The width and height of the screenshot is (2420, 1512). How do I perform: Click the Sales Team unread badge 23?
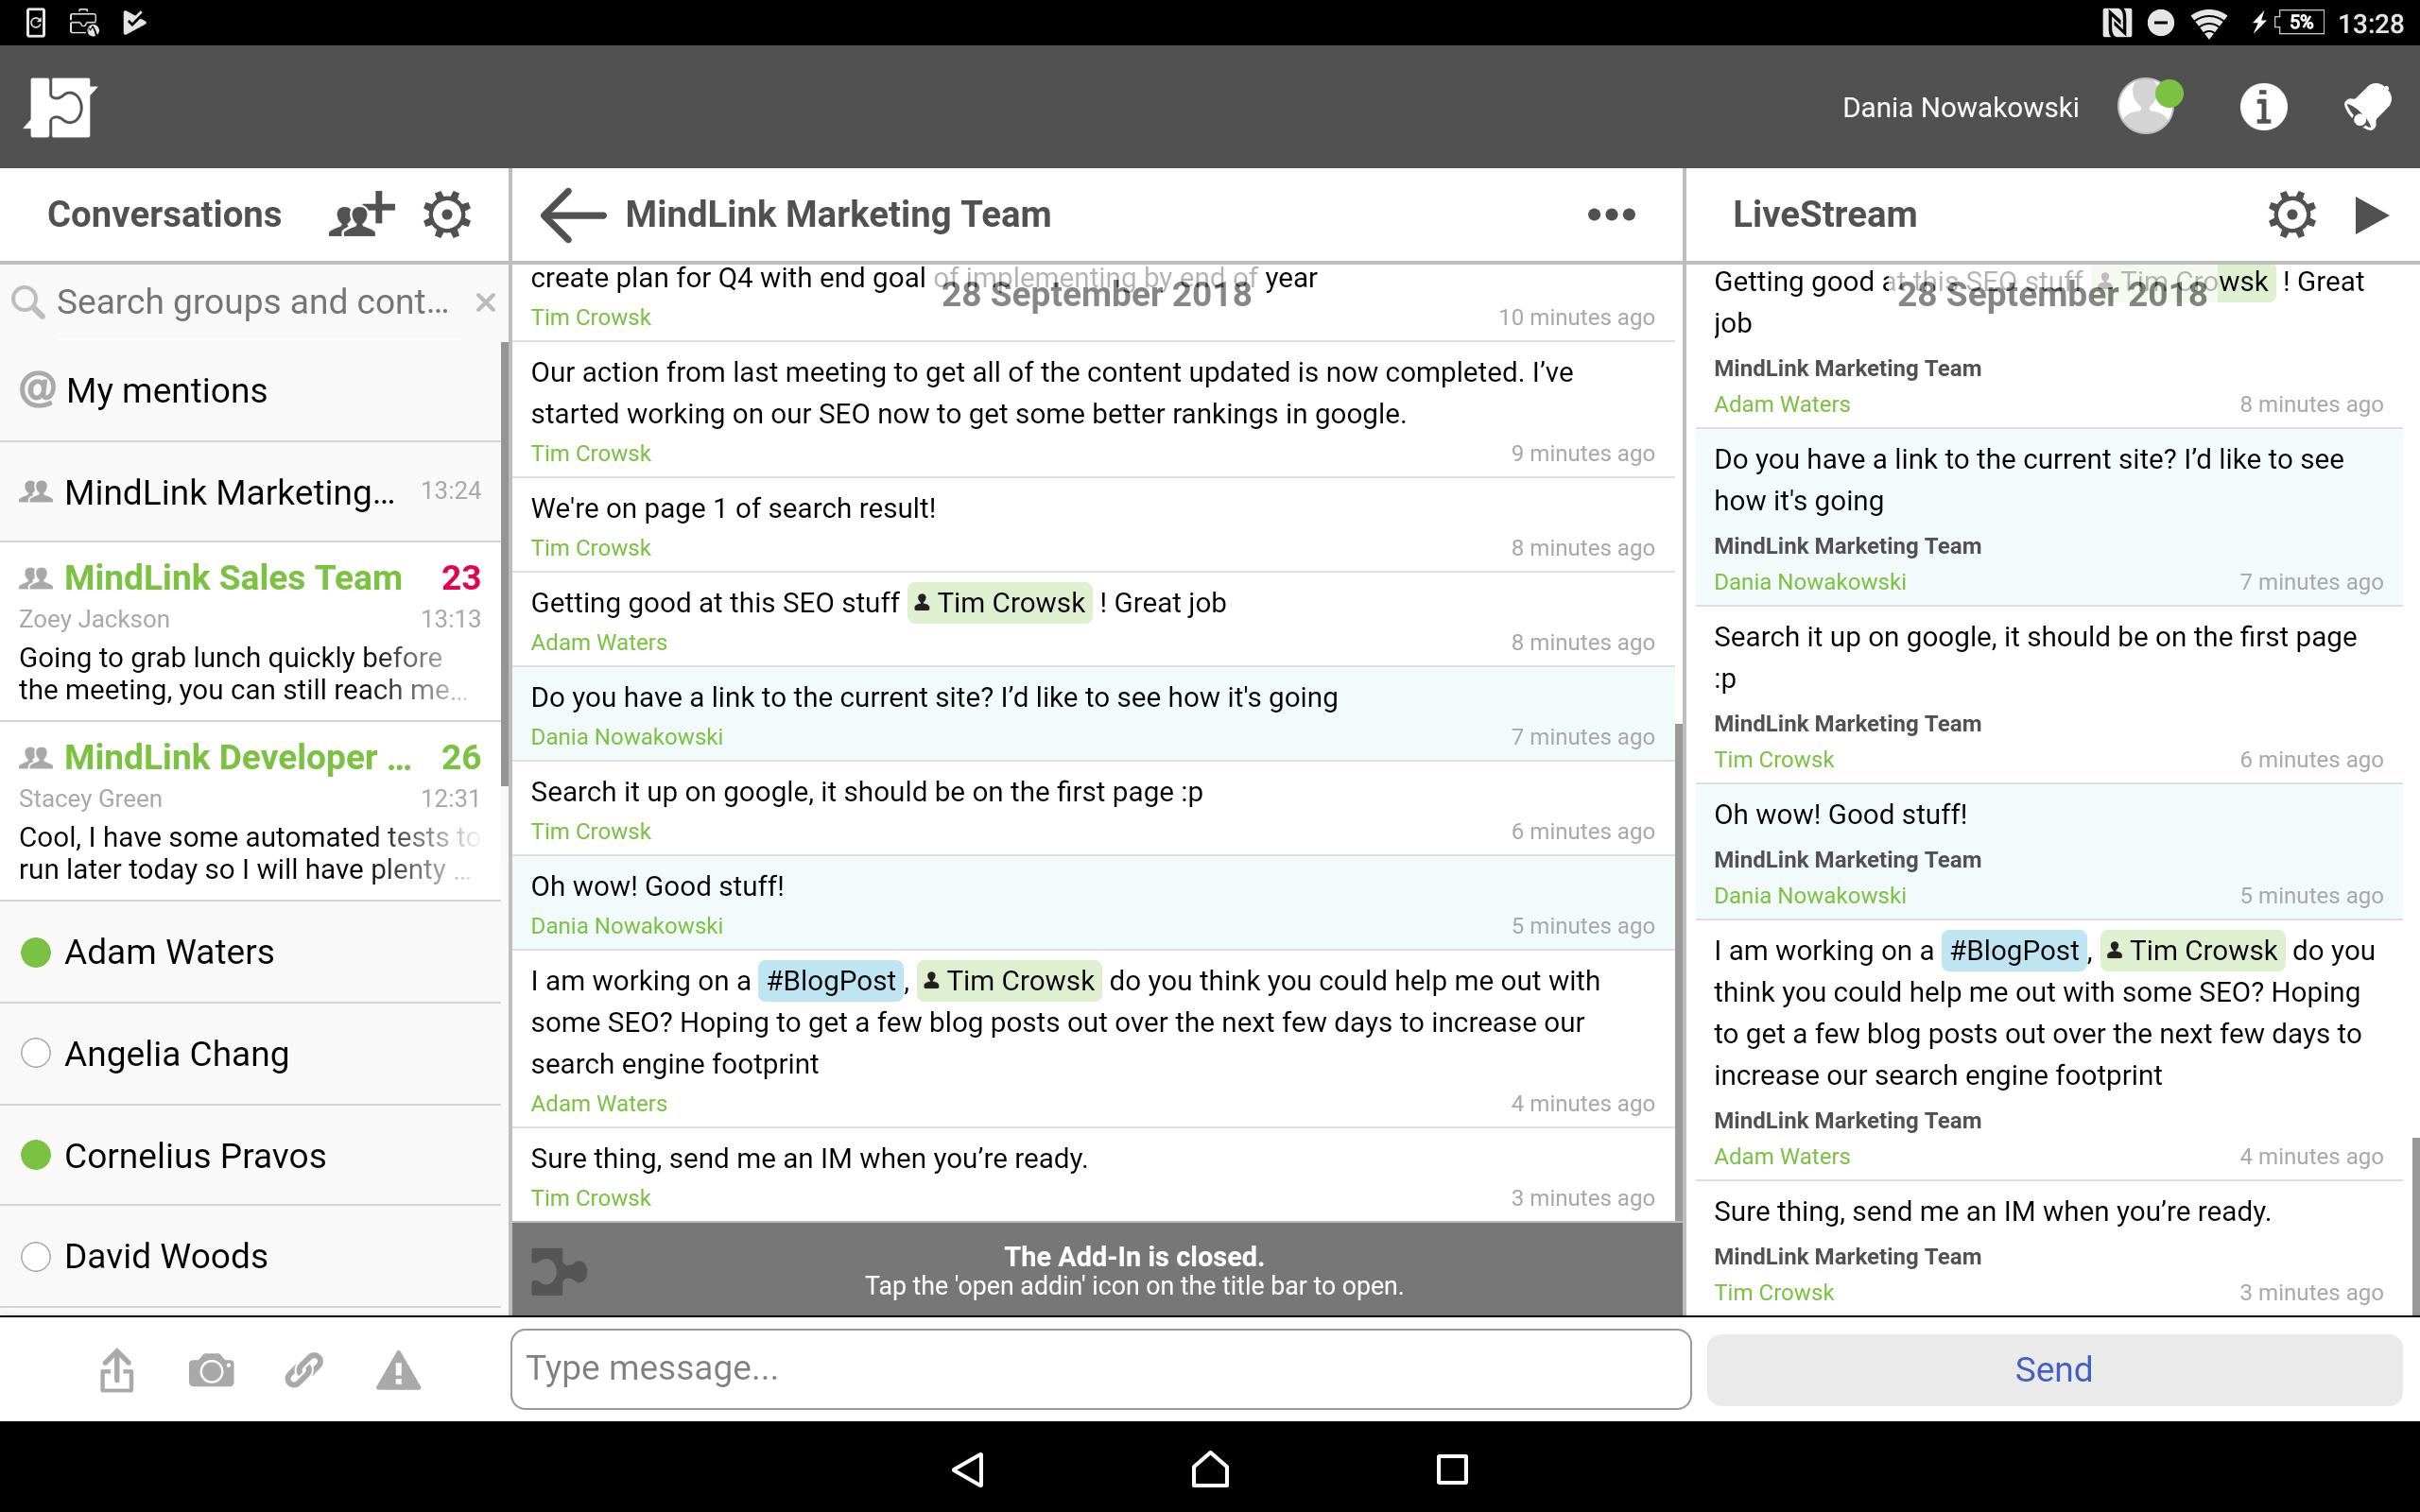tap(461, 578)
